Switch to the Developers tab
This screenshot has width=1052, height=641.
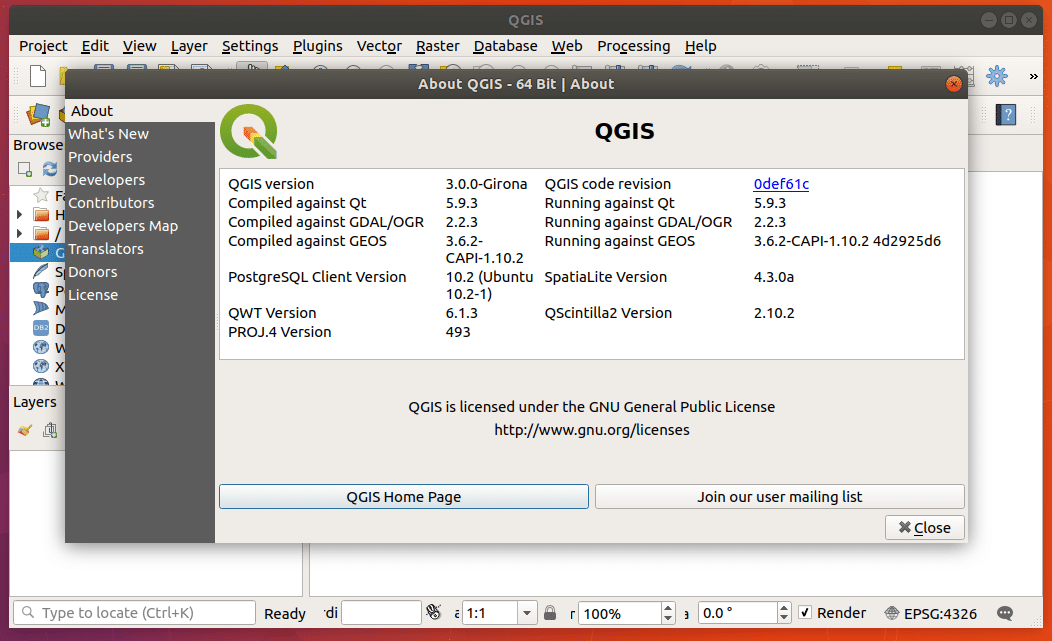click(140, 180)
